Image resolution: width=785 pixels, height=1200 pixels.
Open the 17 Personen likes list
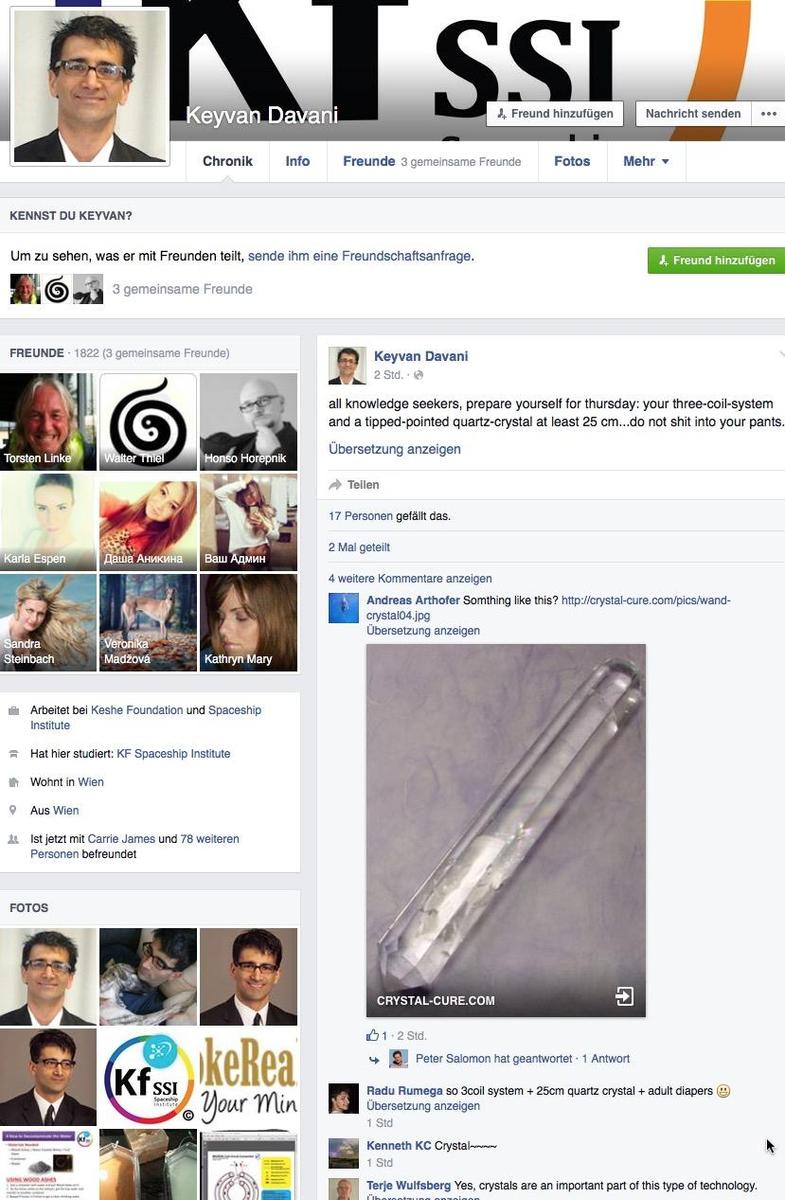[x=361, y=516]
